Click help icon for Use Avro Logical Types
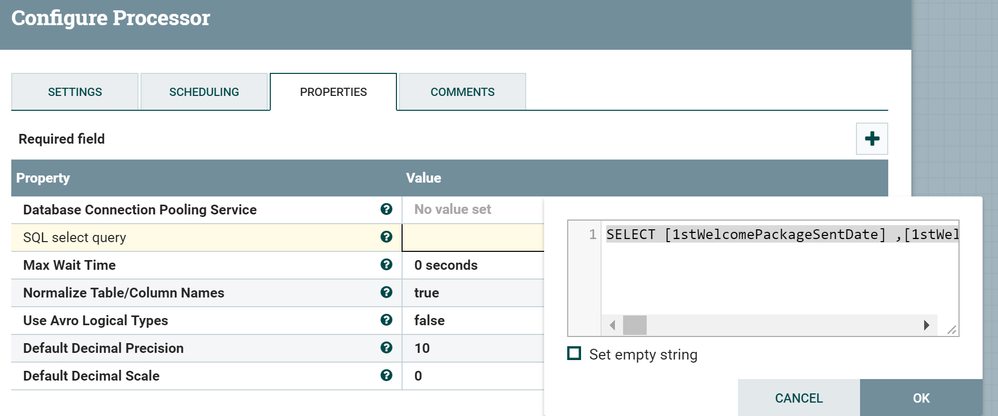998x416 pixels. (x=386, y=321)
